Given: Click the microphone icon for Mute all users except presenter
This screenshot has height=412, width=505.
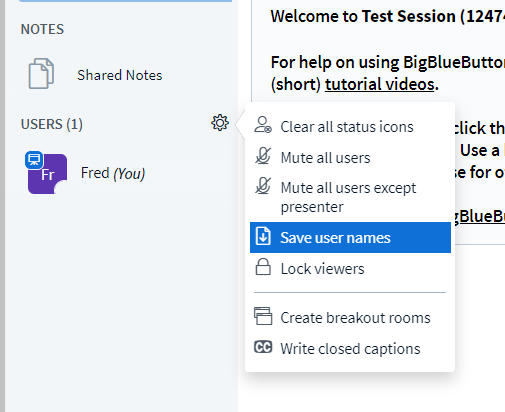Looking at the screenshot, I should (263, 186).
